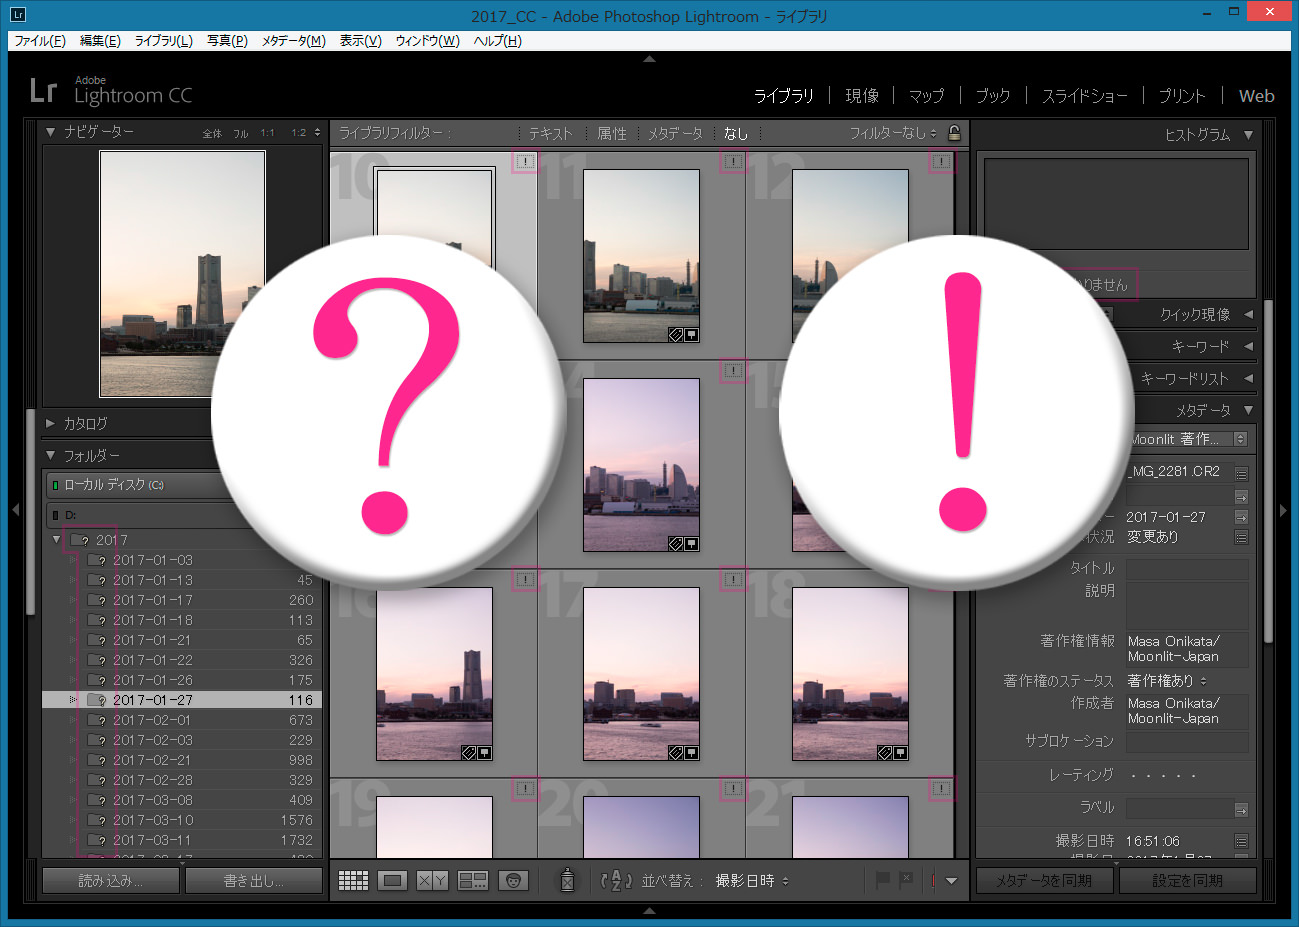Set navigator zoom to 1:1
1299x927 pixels.
(267, 133)
